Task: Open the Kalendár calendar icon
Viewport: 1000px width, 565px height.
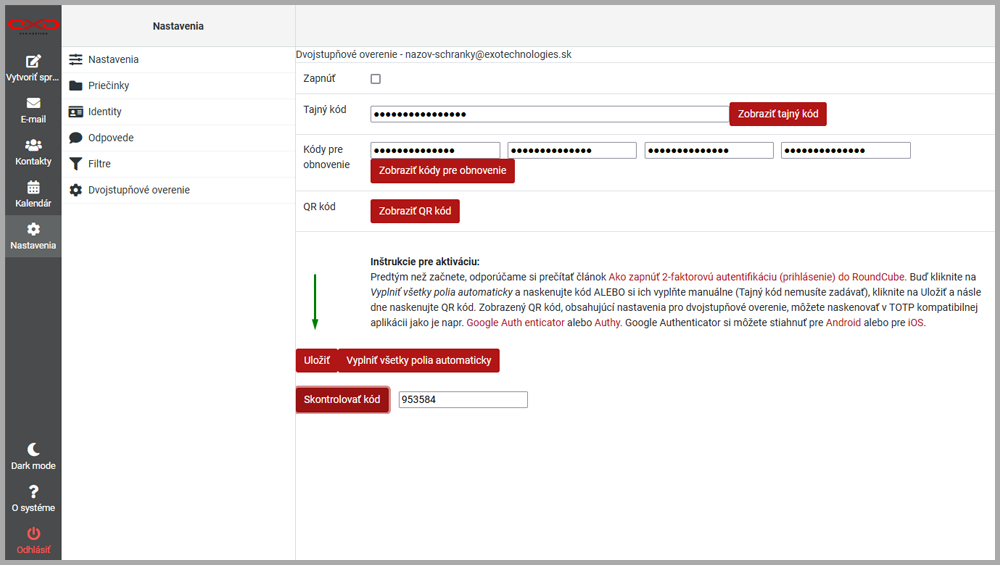Action: 33,187
